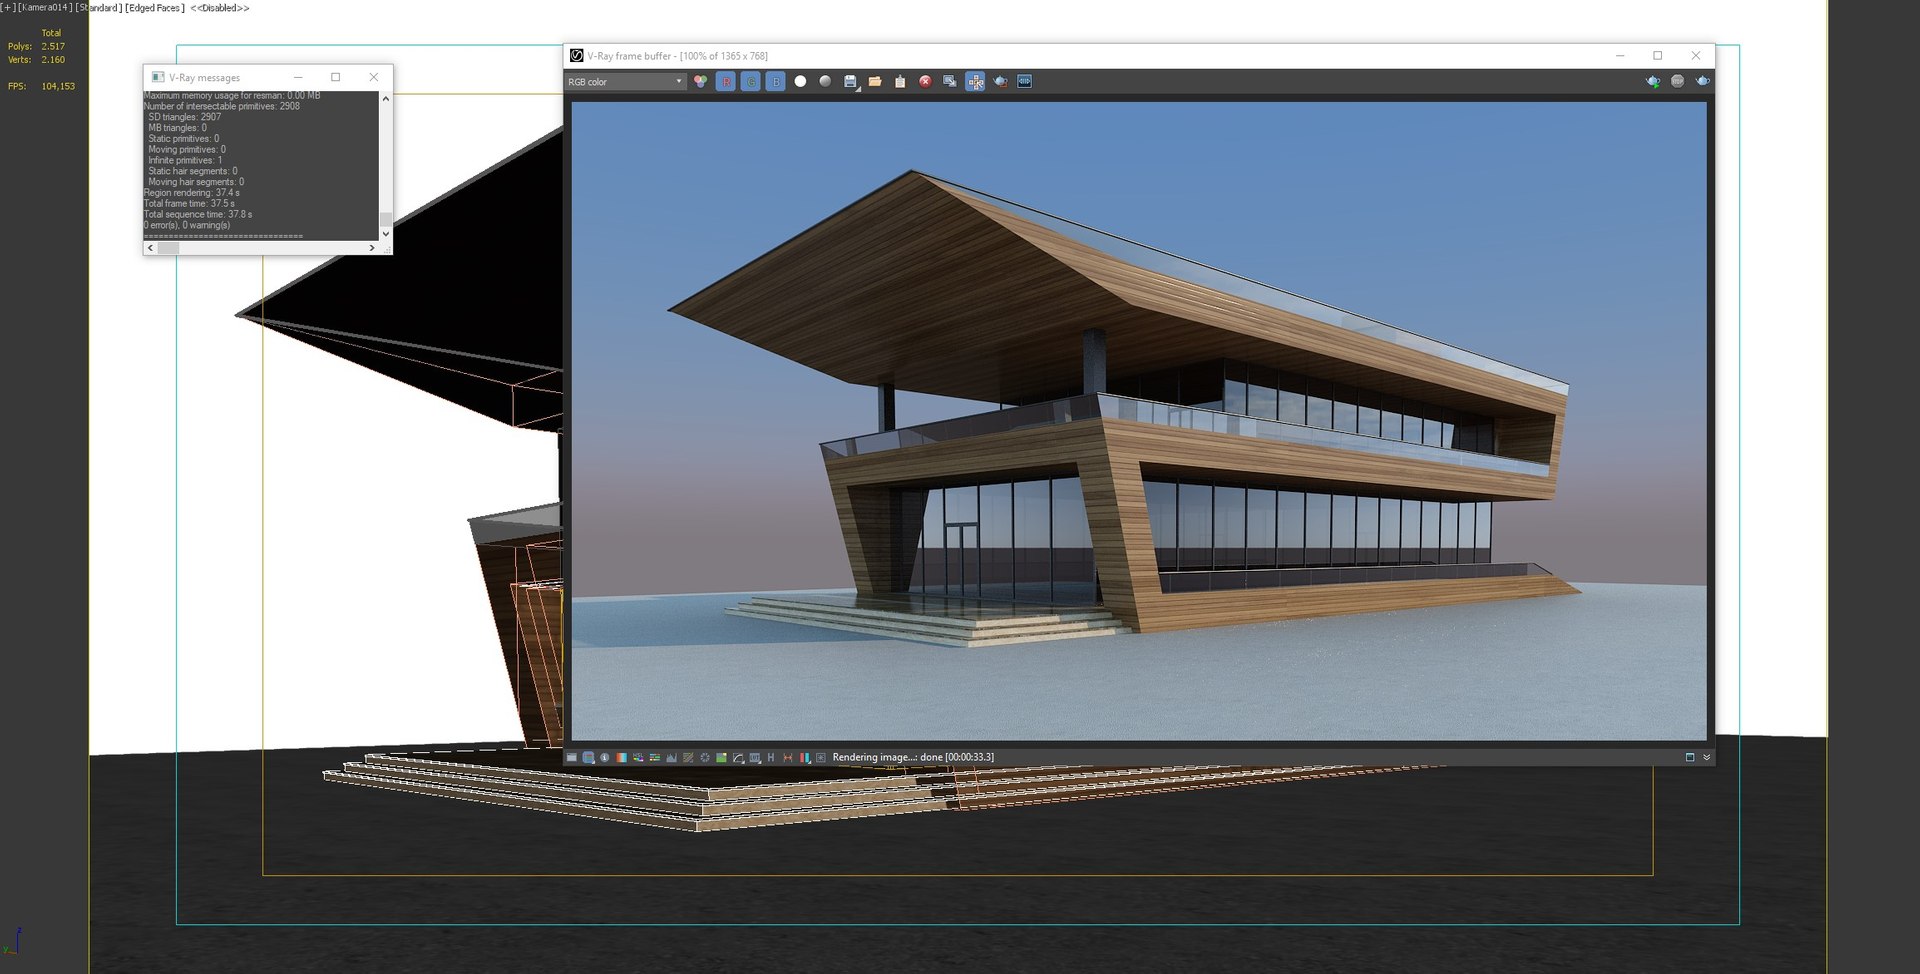Render last with teapot icon

click(1702, 82)
